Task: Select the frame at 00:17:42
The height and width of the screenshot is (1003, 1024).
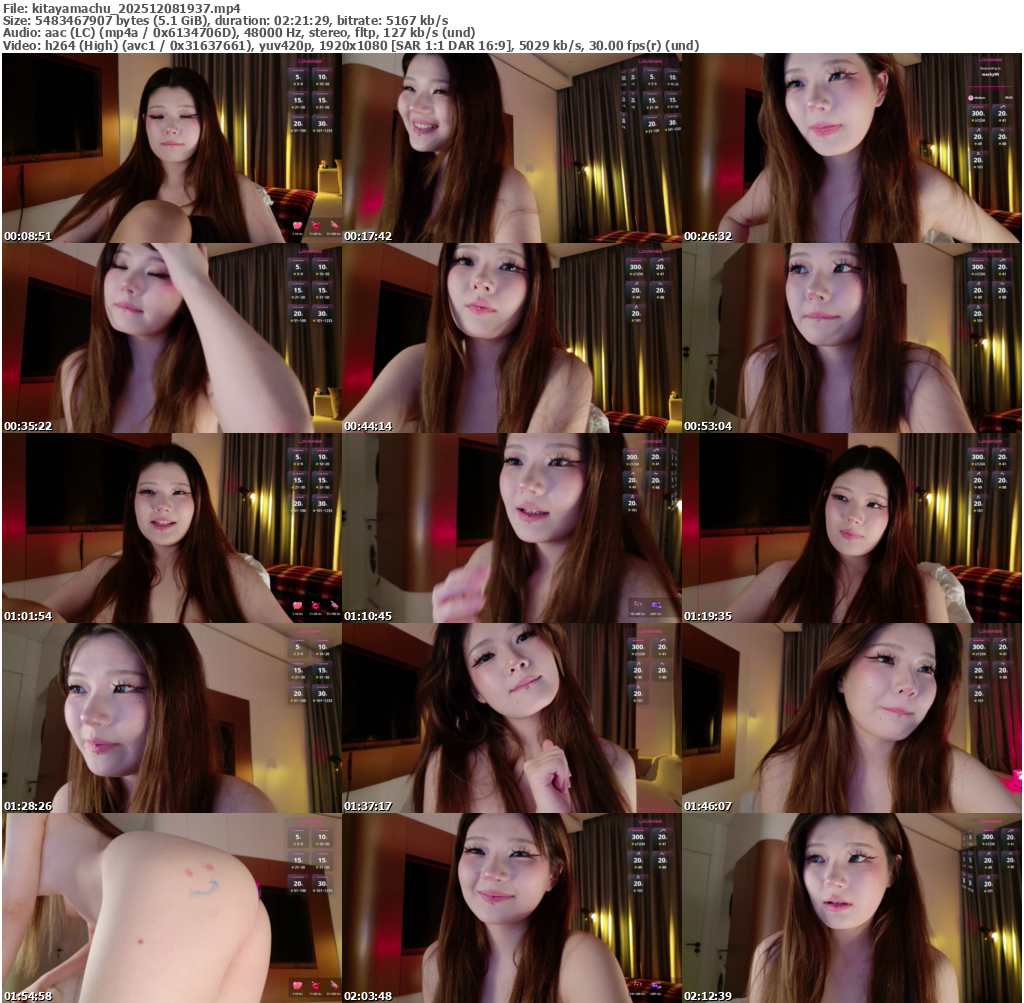Action: [x=511, y=148]
